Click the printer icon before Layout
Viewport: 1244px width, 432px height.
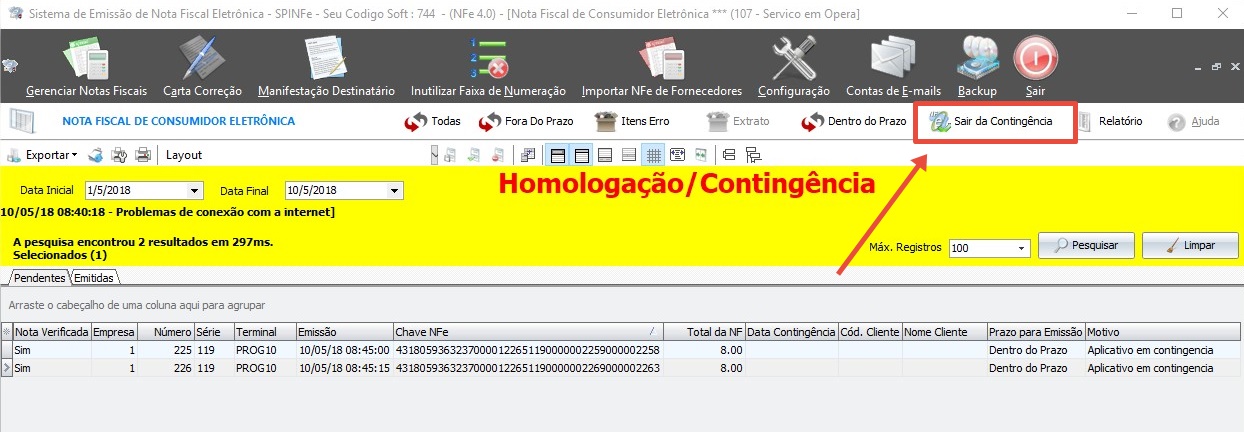pyautogui.click(x=143, y=155)
